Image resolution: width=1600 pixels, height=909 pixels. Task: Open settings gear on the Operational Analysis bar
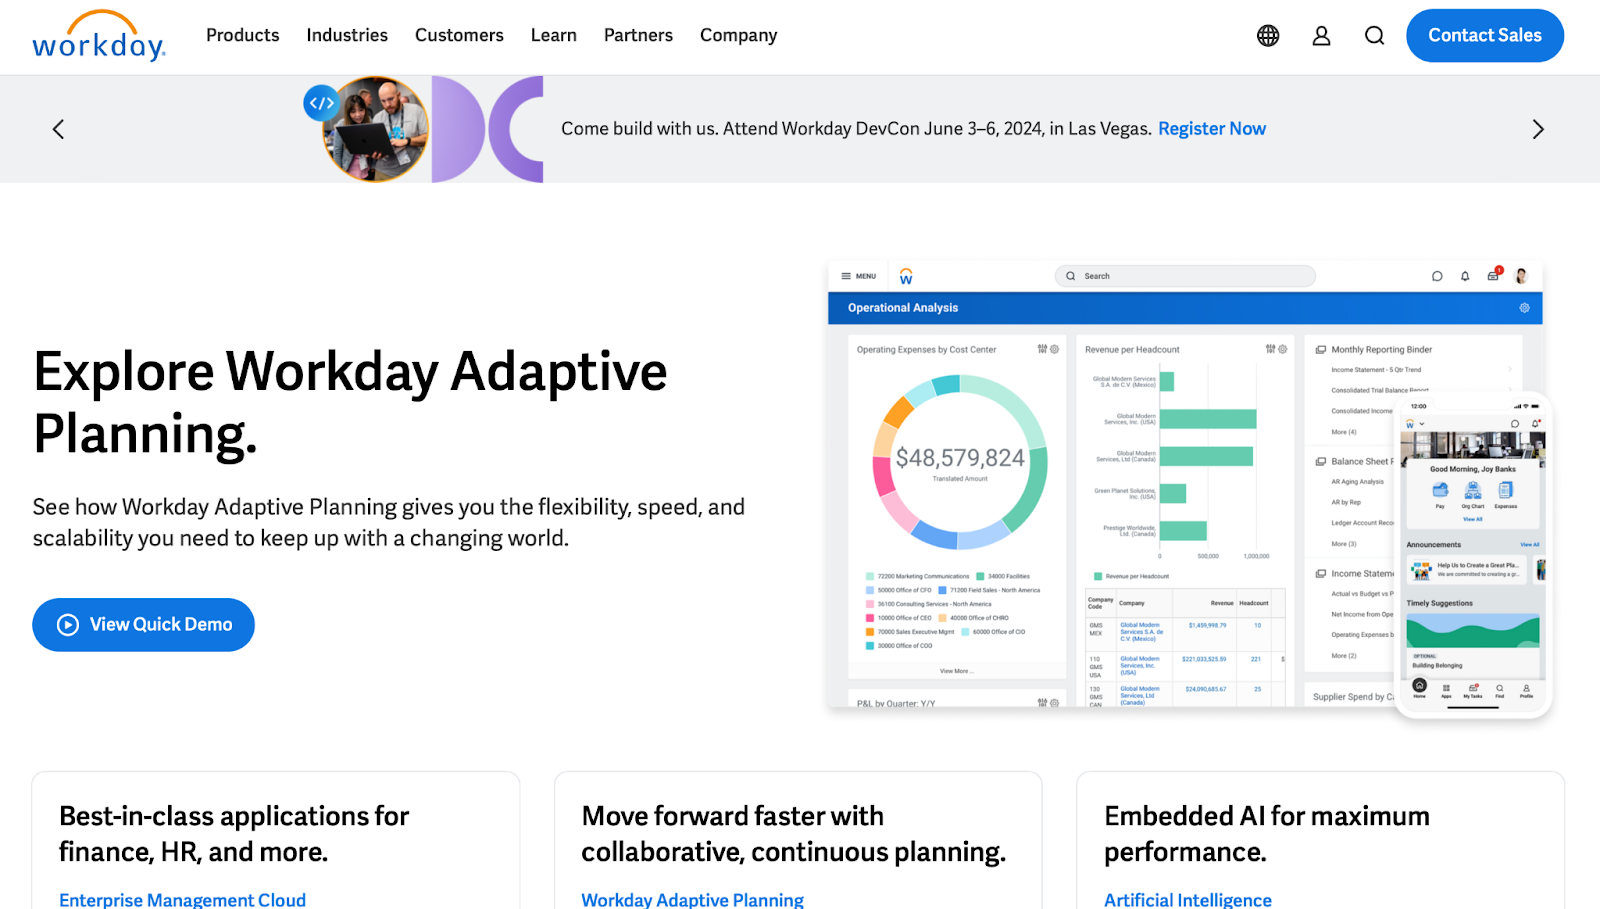[x=1524, y=307]
